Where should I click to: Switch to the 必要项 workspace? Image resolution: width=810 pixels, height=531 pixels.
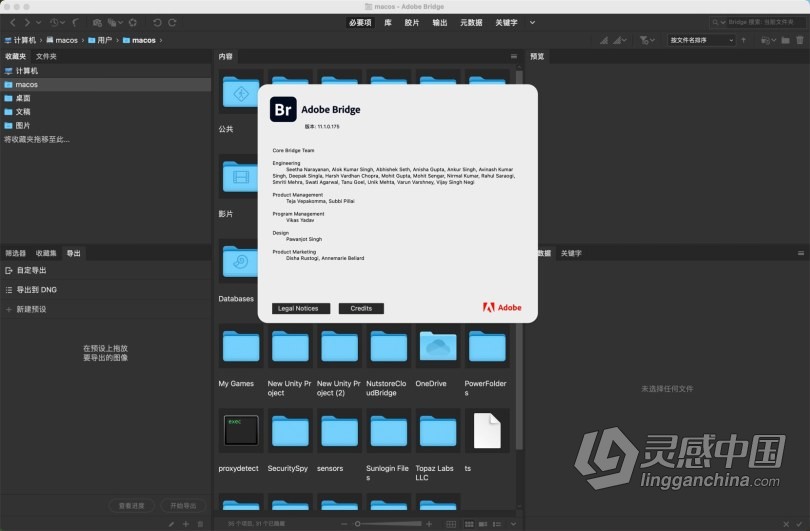(x=360, y=23)
